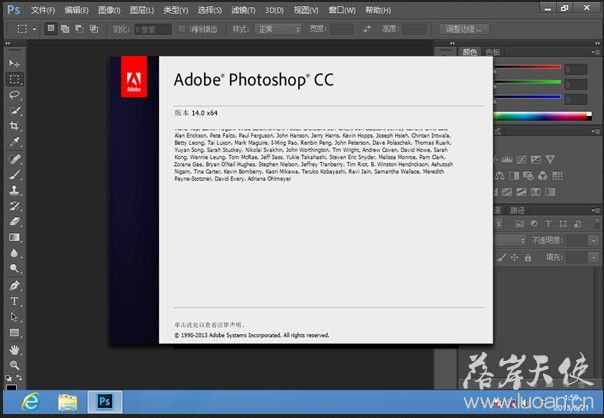Open the 滤镜(T) menu
Screen dimensions: 604x418
point(243,10)
